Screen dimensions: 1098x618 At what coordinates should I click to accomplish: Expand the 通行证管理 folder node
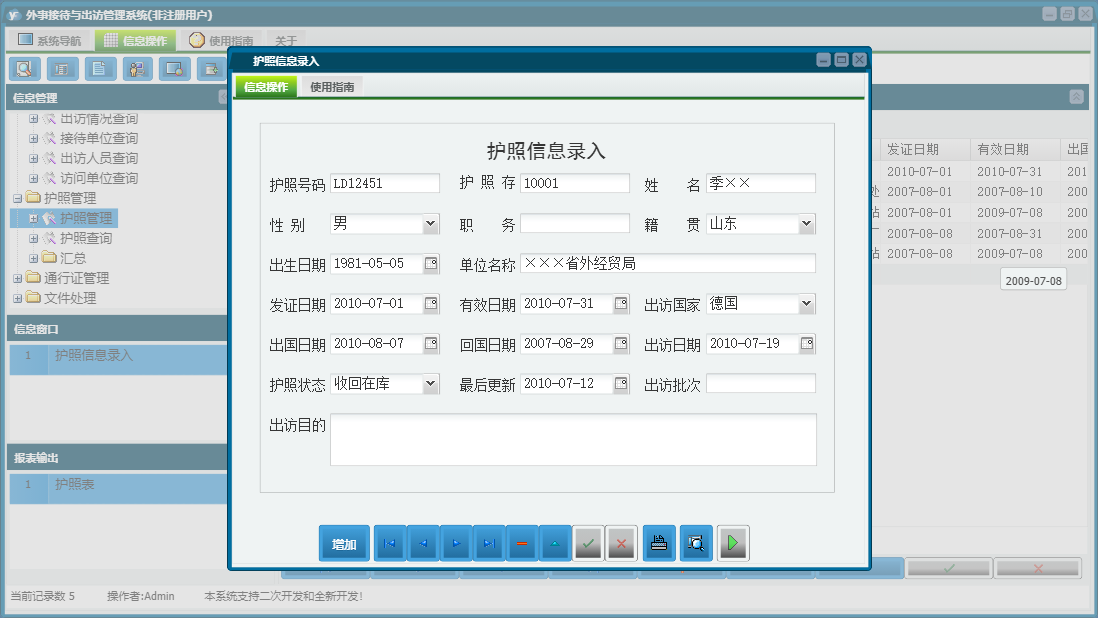pyautogui.click(x=18, y=279)
